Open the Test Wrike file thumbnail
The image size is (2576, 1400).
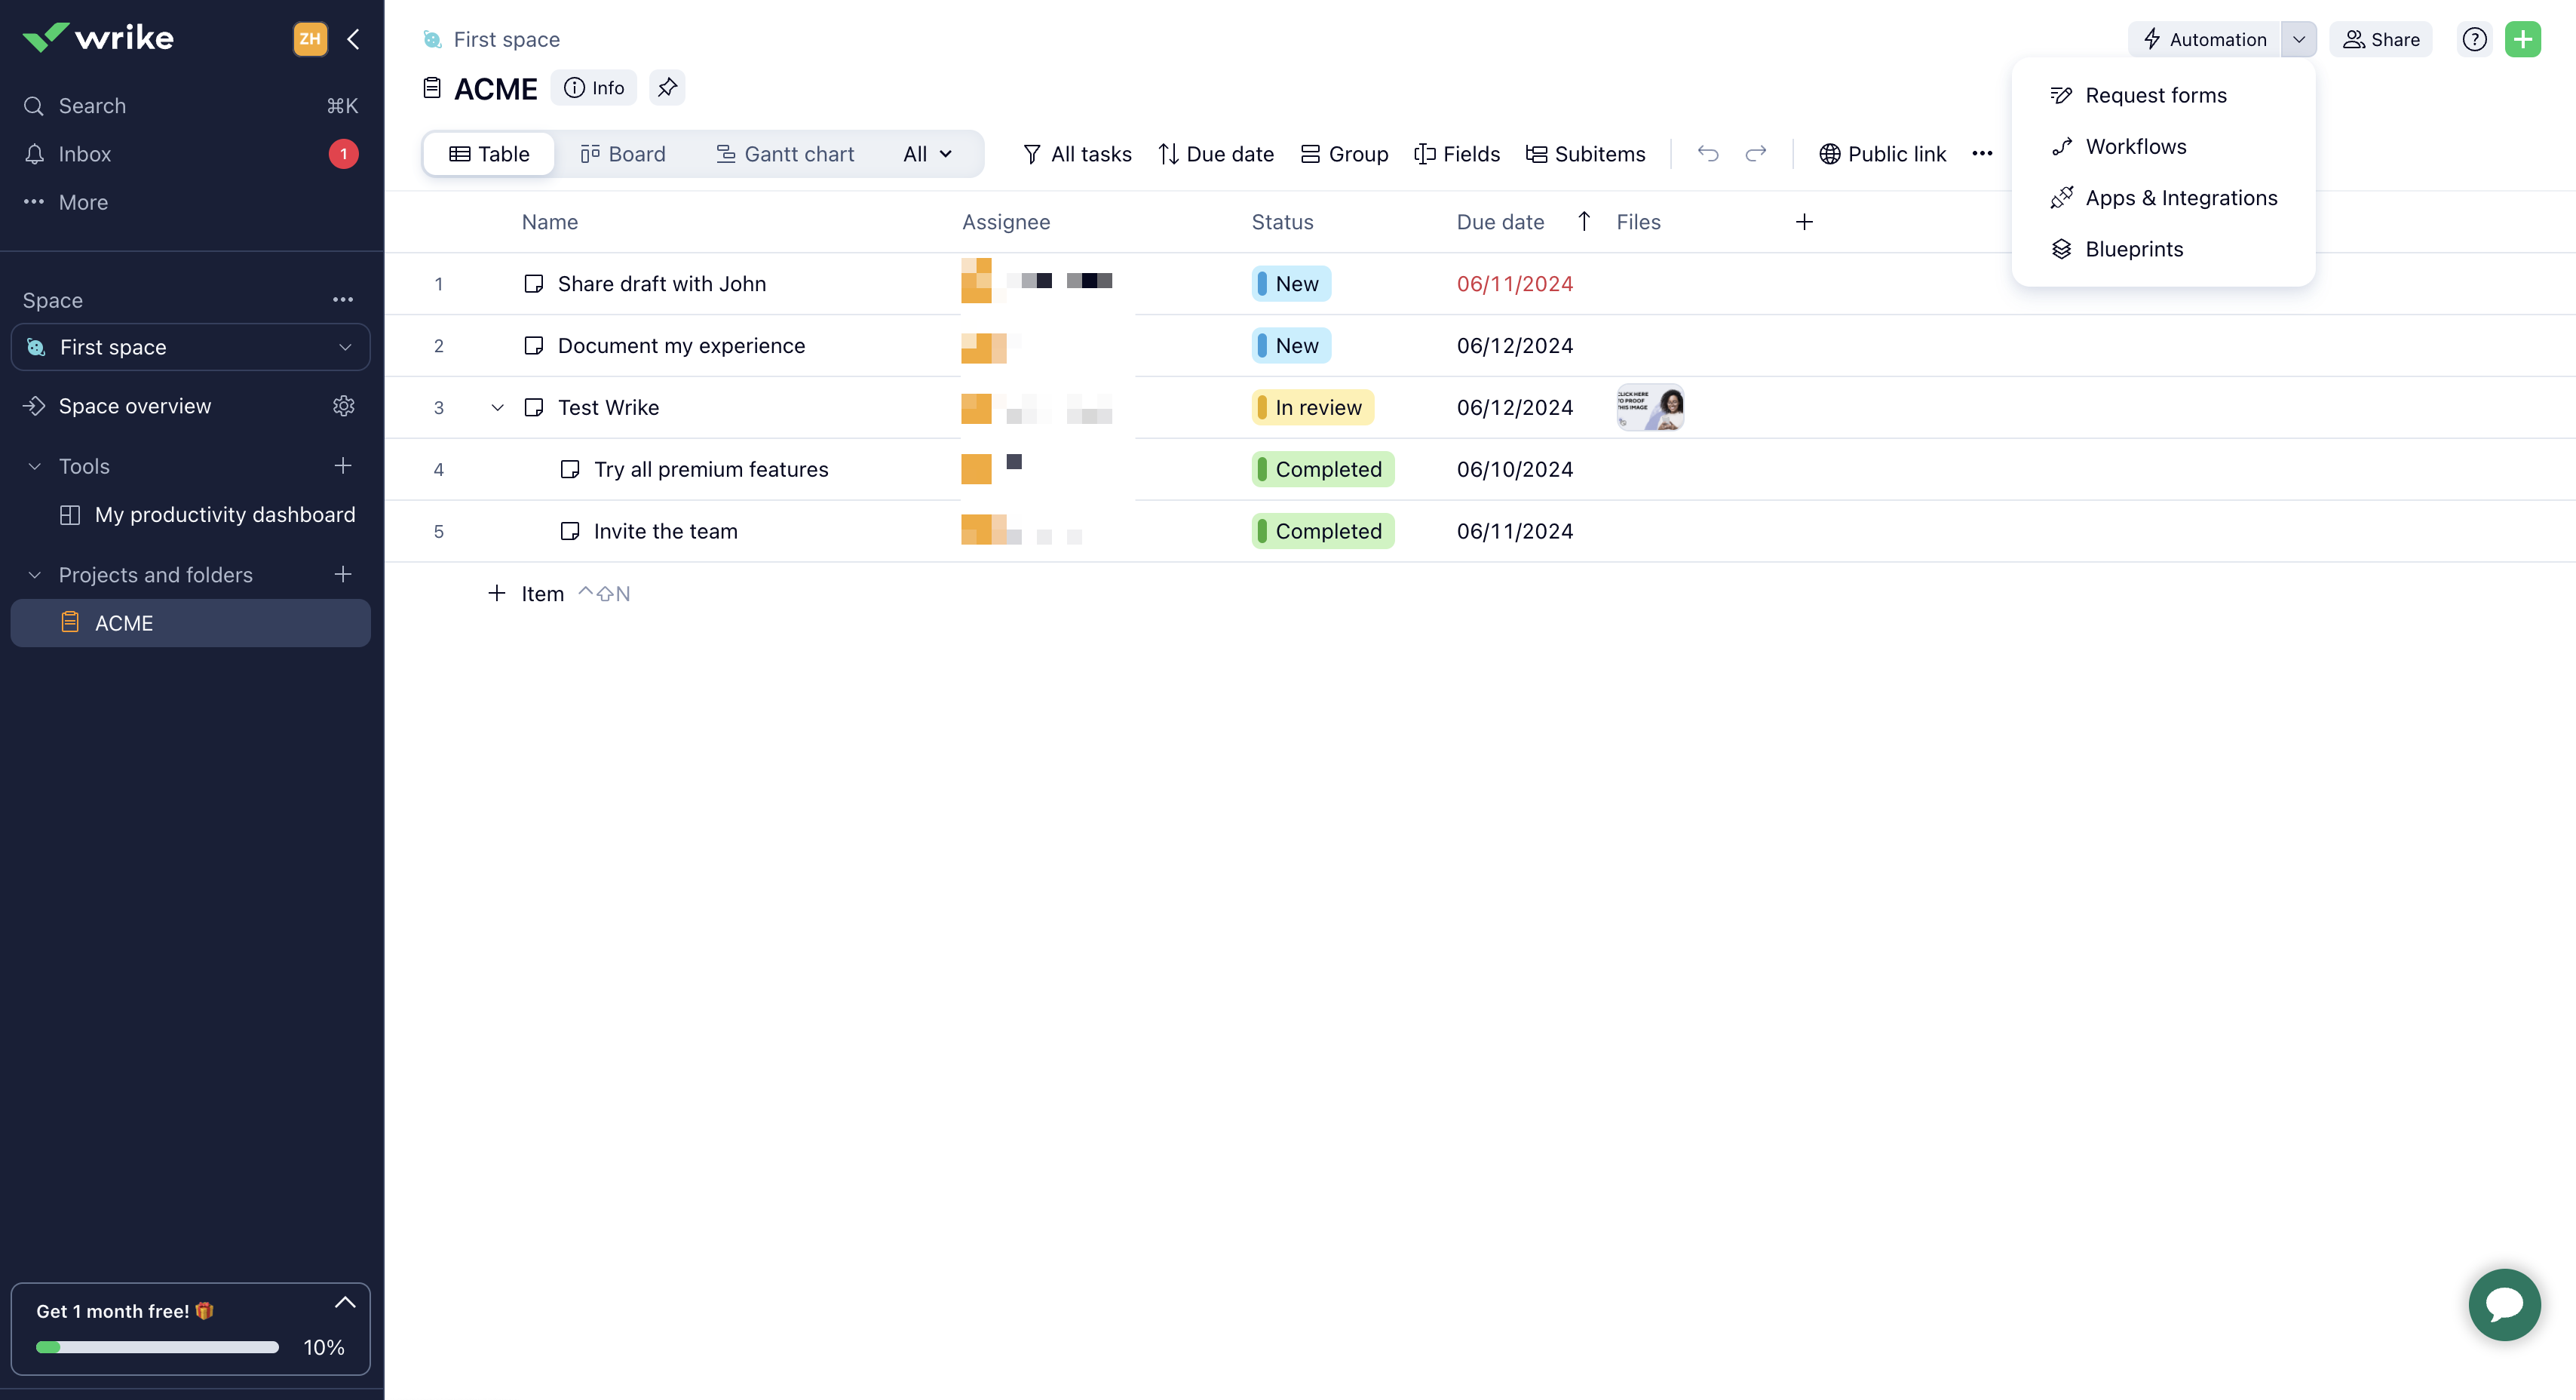tap(1650, 407)
